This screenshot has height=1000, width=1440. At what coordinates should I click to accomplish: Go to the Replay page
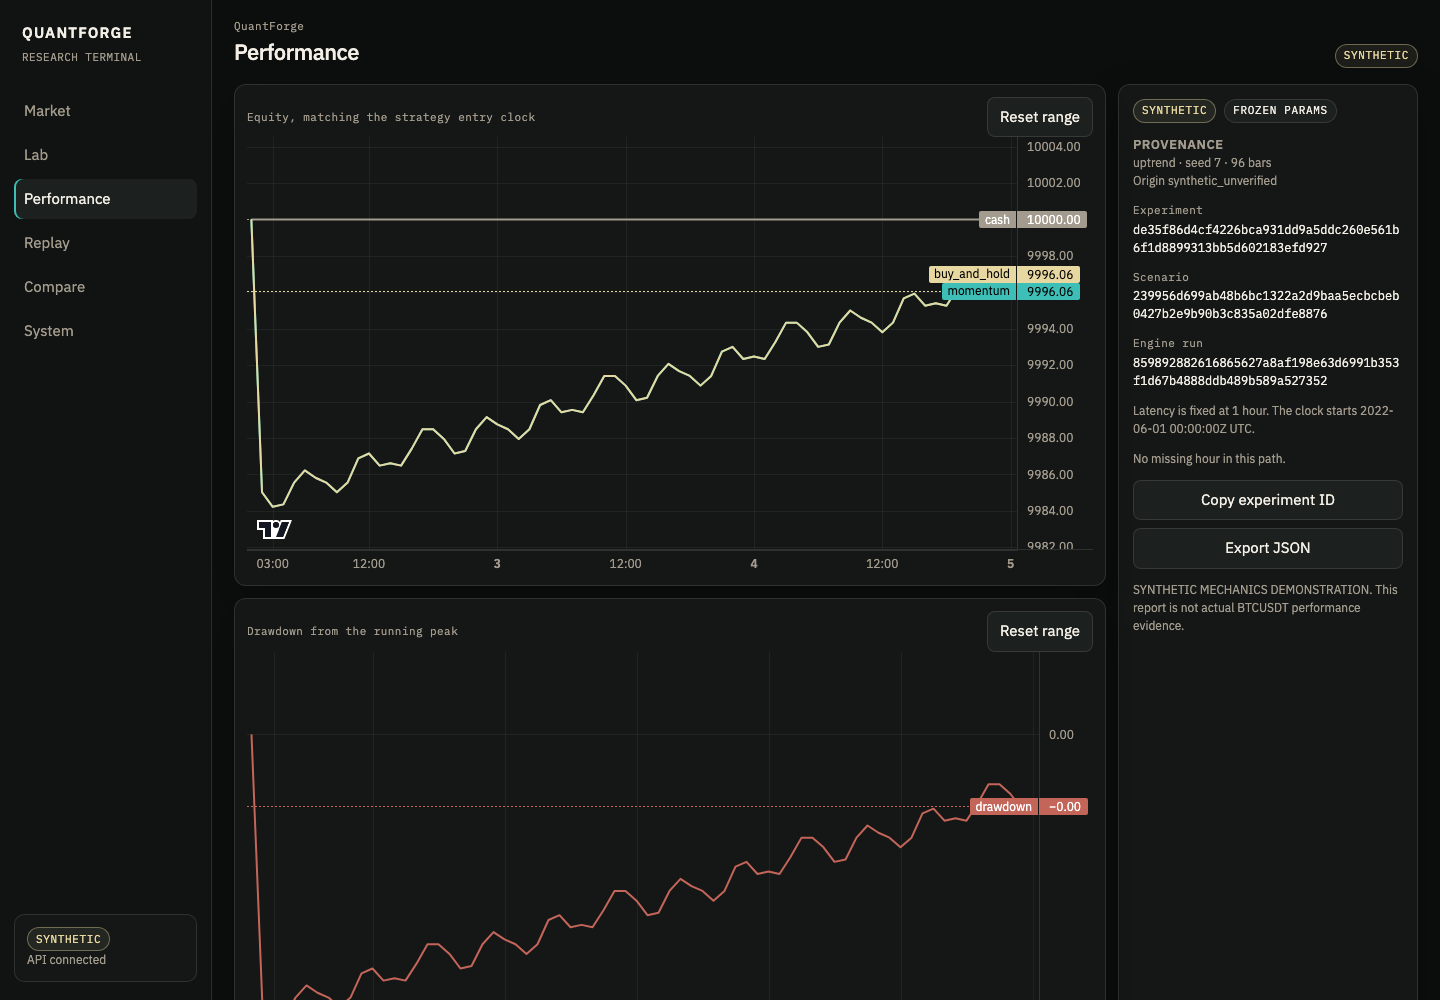105,243
